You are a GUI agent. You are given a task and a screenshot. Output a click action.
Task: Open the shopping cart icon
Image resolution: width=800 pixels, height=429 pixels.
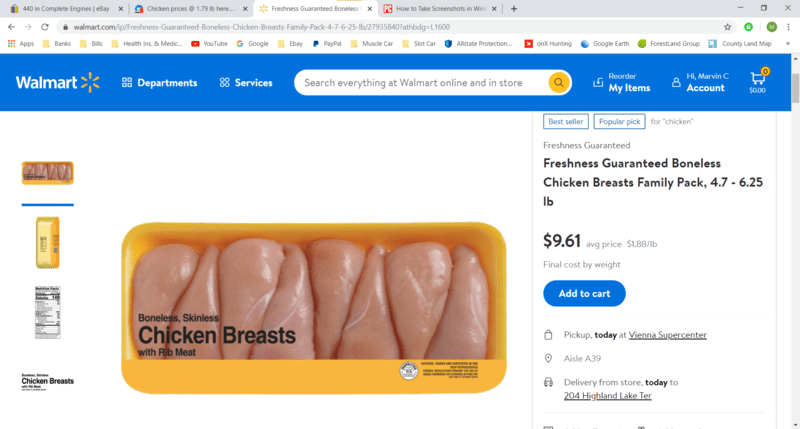pyautogui.click(x=758, y=81)
